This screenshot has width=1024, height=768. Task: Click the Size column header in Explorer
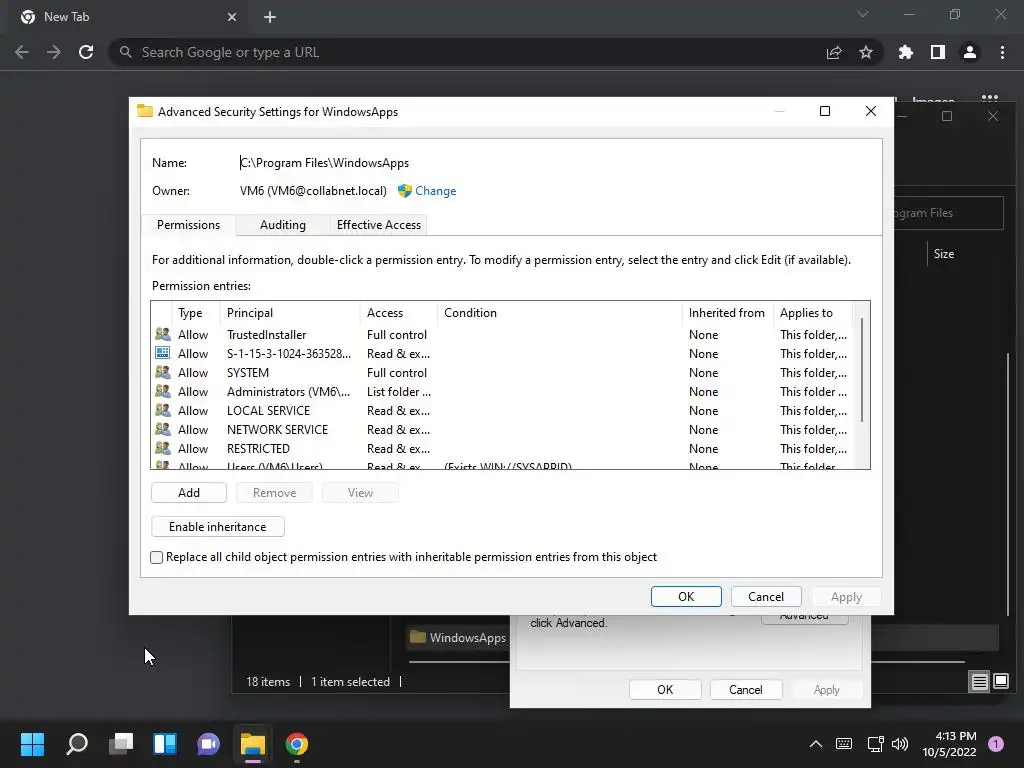click(944, 253)
